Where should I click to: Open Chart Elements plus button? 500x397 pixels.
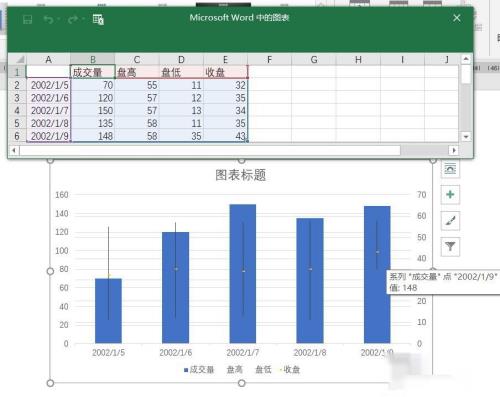(x=450, y=194)
